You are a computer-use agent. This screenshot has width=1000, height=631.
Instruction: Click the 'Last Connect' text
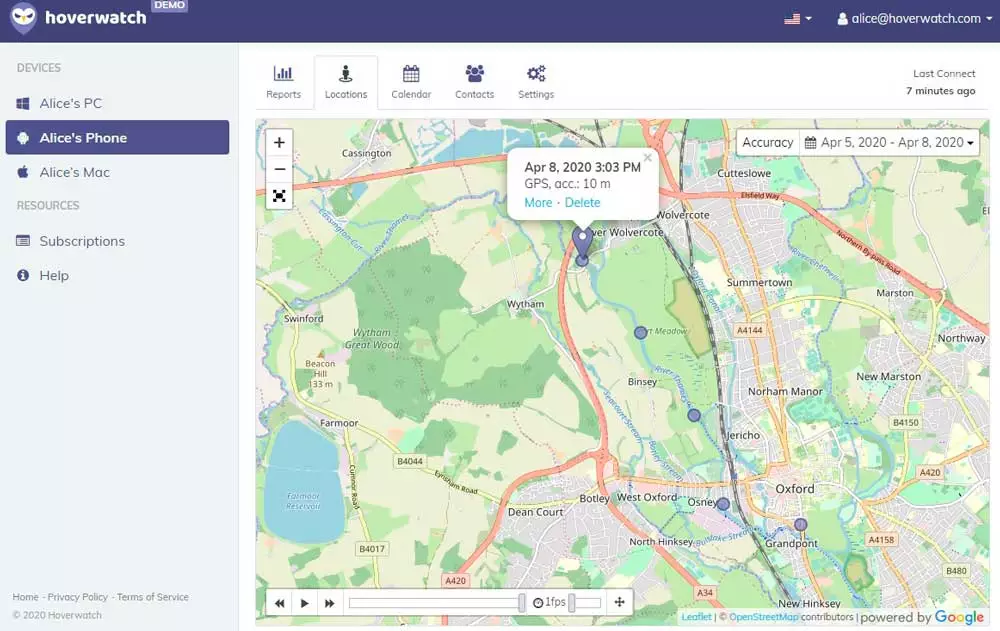[944, 73]
